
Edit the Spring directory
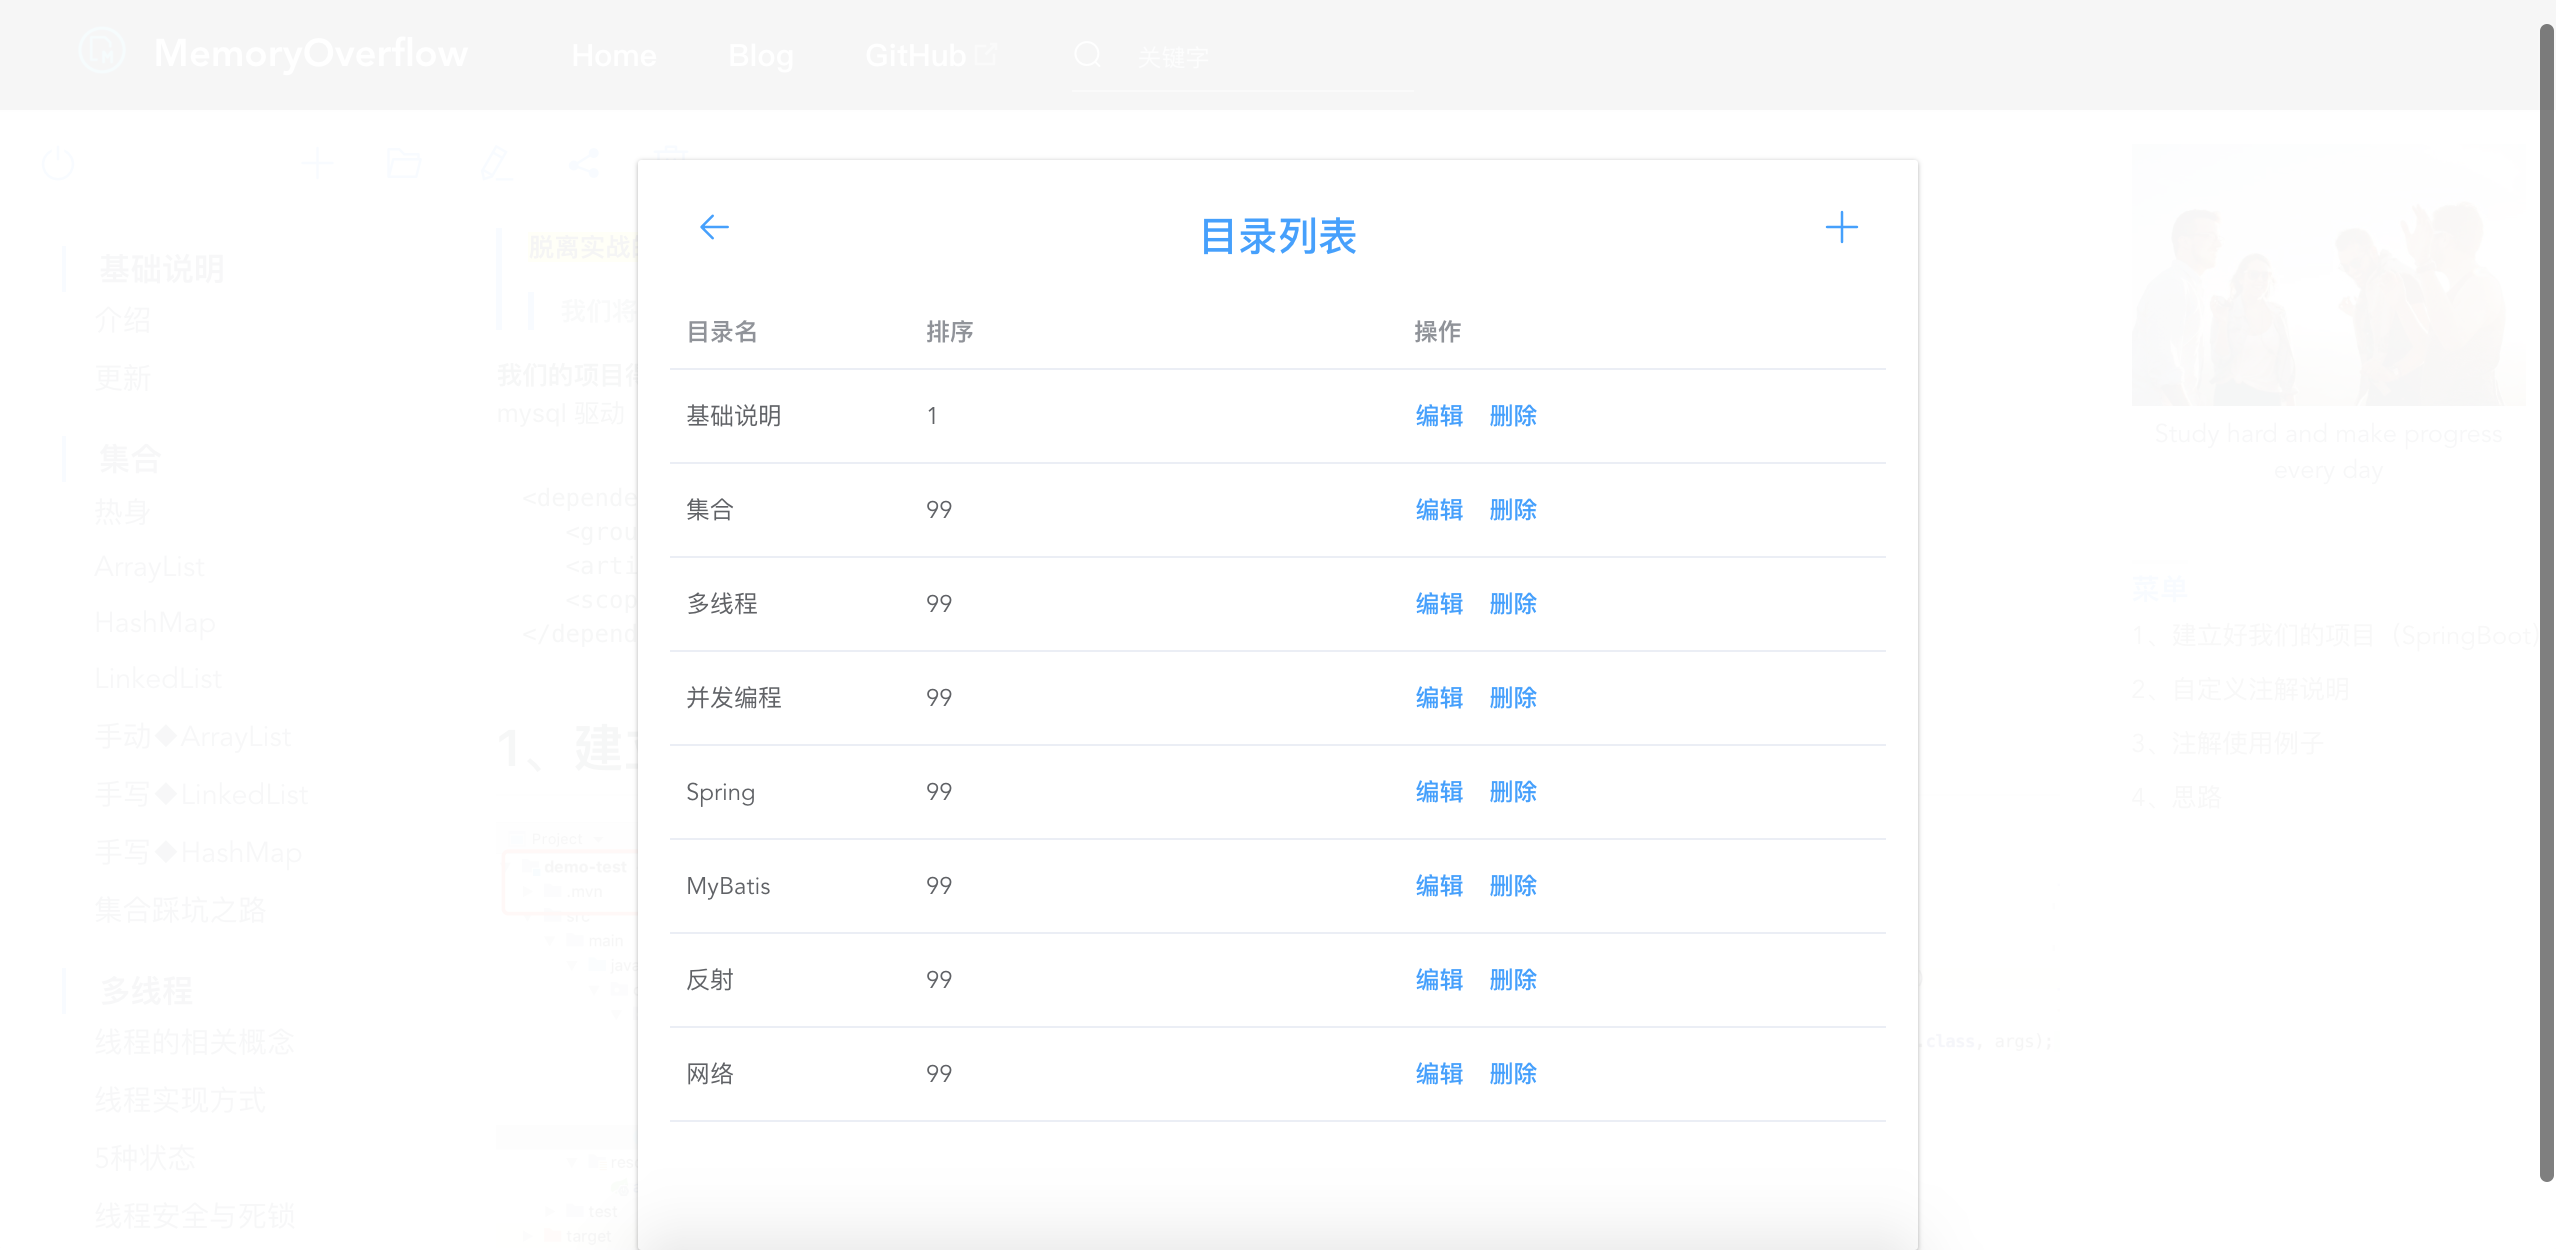[1439, 792]
